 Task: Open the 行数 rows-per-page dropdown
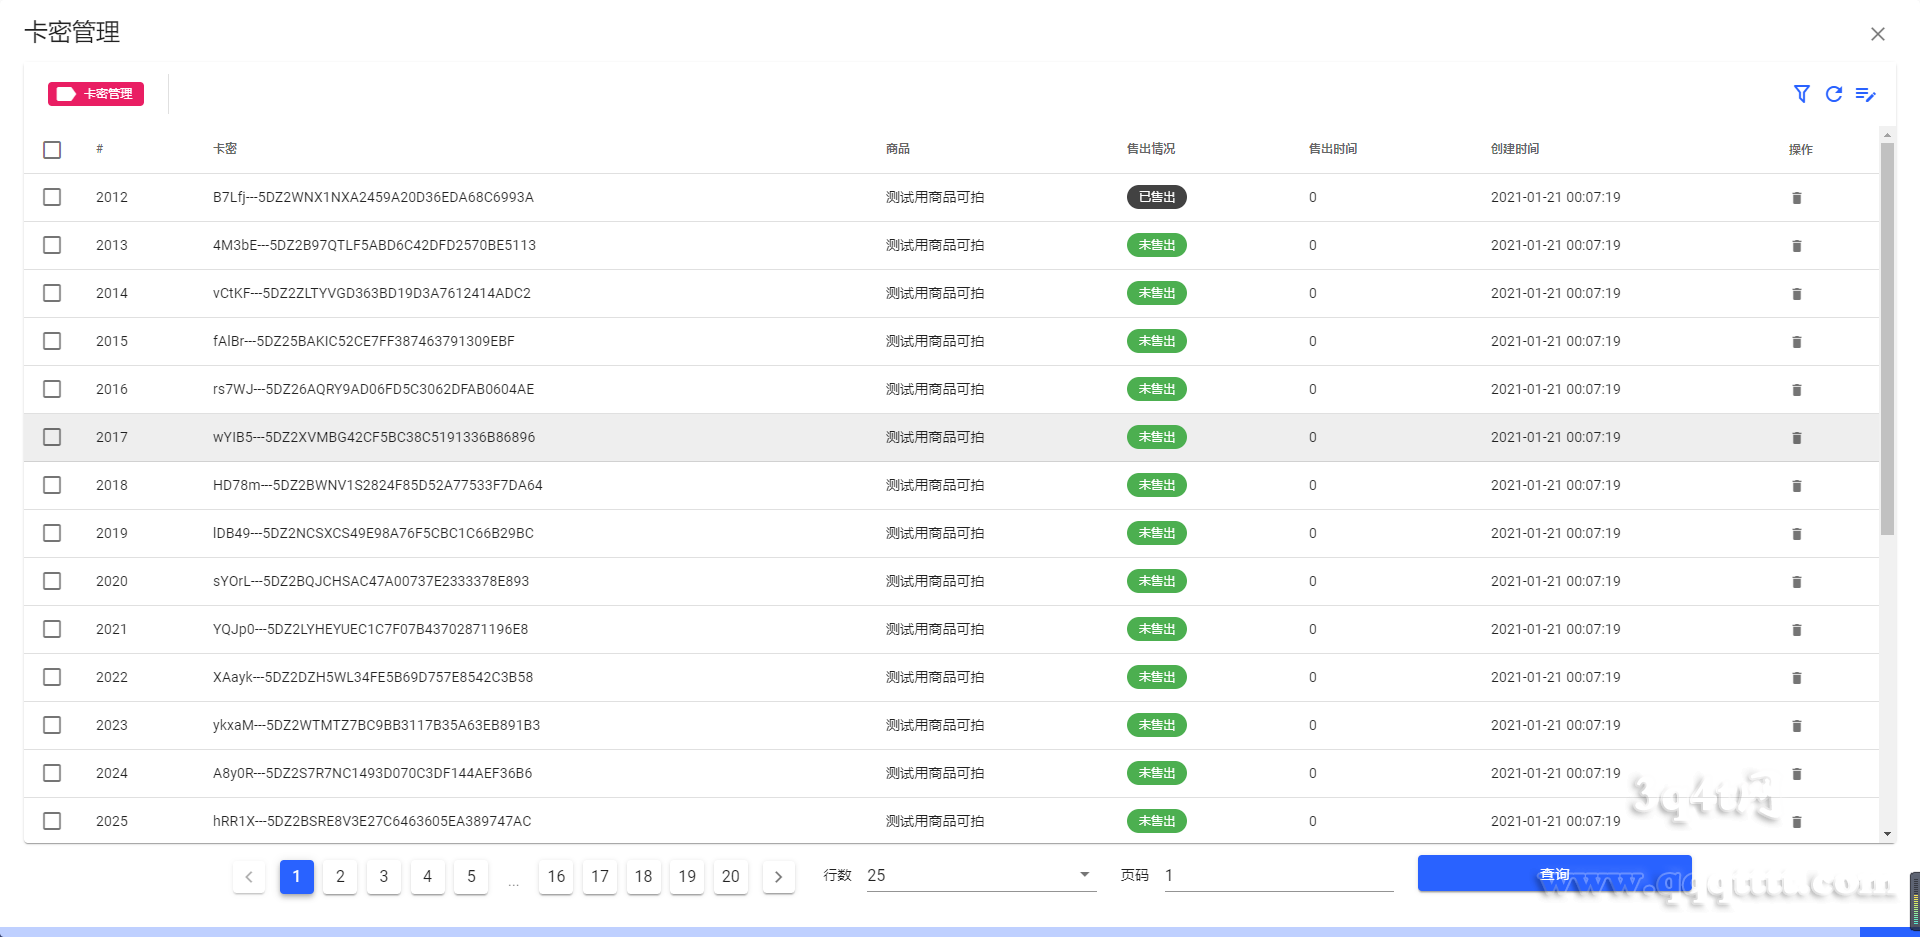[x=981, y=875]
